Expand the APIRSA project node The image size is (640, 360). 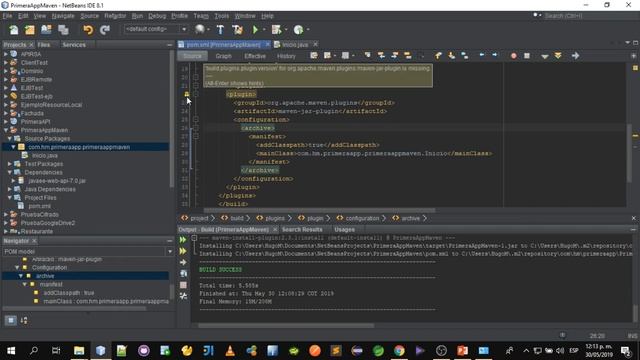pyautogui.click(x=6, y=54)
